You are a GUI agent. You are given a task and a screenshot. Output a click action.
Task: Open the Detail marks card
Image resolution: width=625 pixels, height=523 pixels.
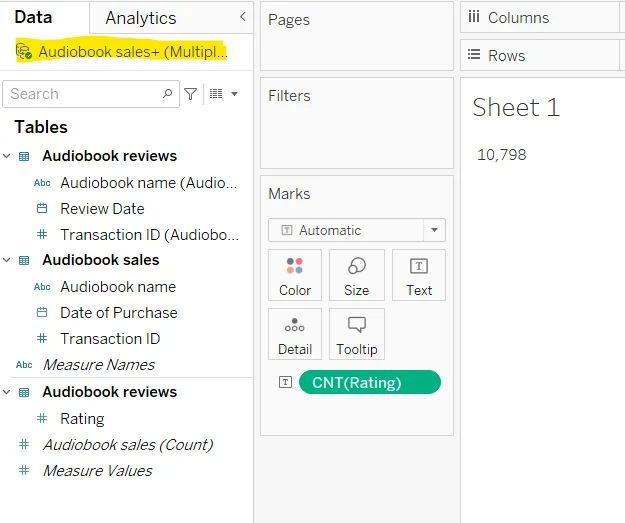tap(295, 334)
